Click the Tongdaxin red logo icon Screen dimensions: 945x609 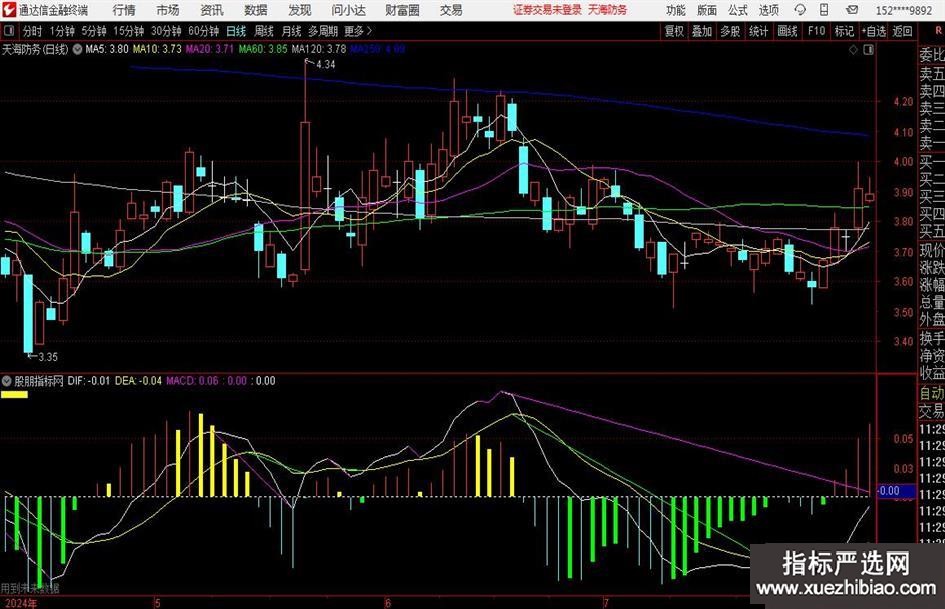(x=8, y=10)
